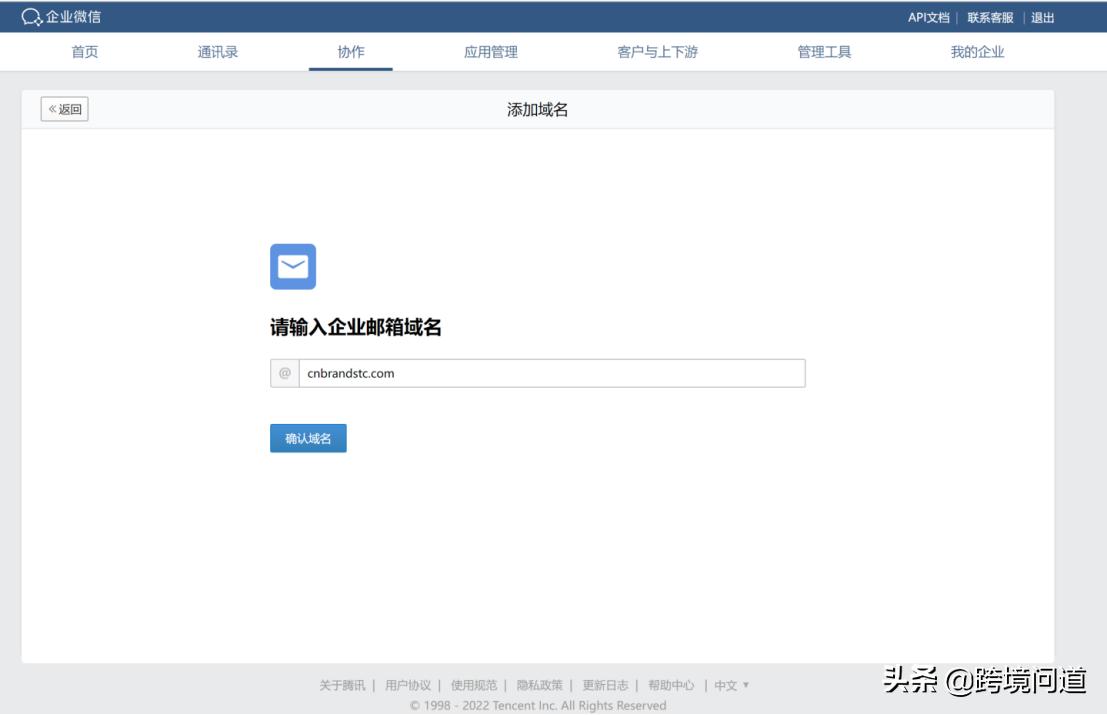Screen dimensions: 1107x715
Task: Click the blue envelope email icon
Action: point(293,265)
